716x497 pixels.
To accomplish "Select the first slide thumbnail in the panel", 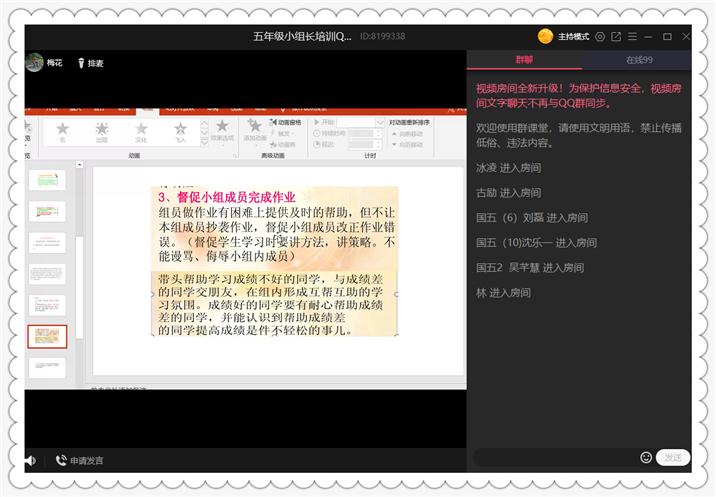I will pos(47,180).
